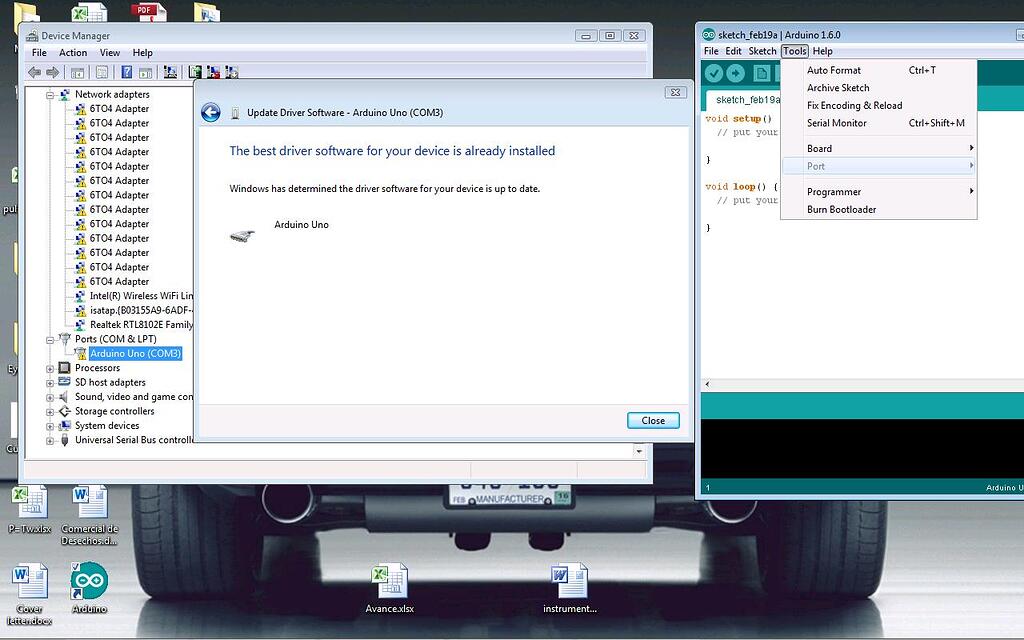1024x640 pixels.
Task: Choose Fix Encoding & Reload menu item
Action: pyautogui.click(x=879, y=105)
